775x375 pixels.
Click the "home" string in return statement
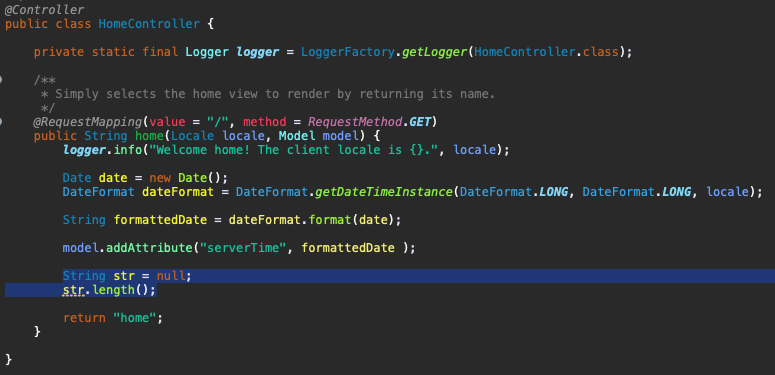[x=134, y=318]
